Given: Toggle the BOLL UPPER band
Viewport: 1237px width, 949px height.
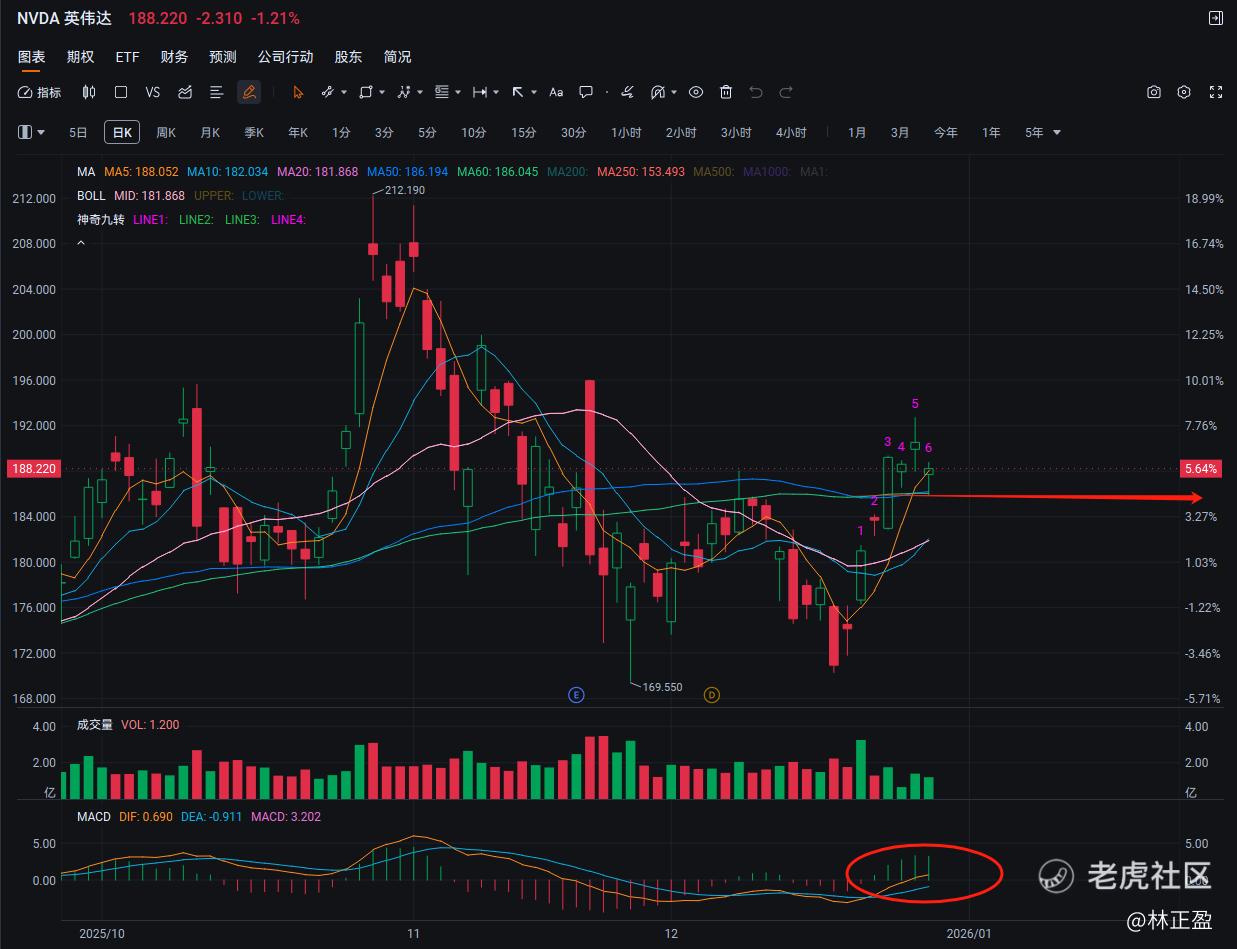Looking at the screenshot, I should pyautogui.click(x=213, y=196).
